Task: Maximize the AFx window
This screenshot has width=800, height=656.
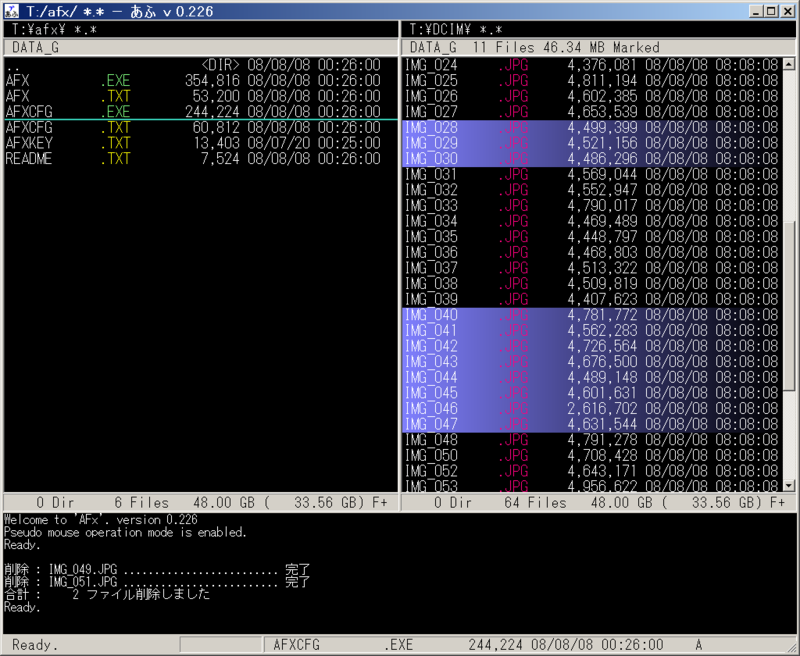Action: point(771,11)
